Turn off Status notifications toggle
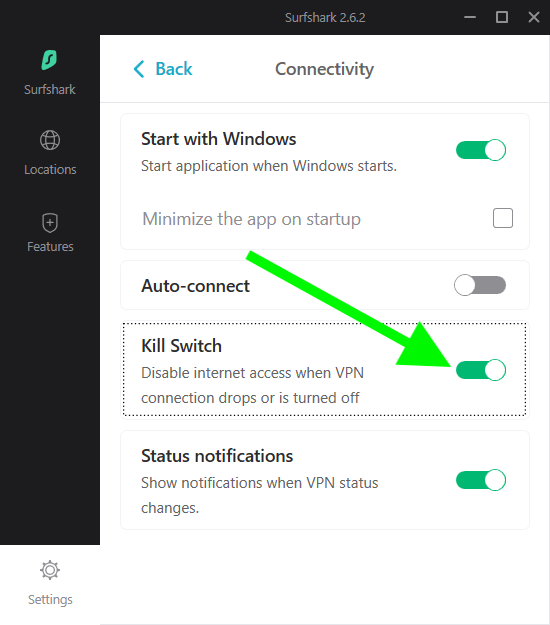Image resolution: width=550 pixels, height=625 pixels. coord(481,480)
